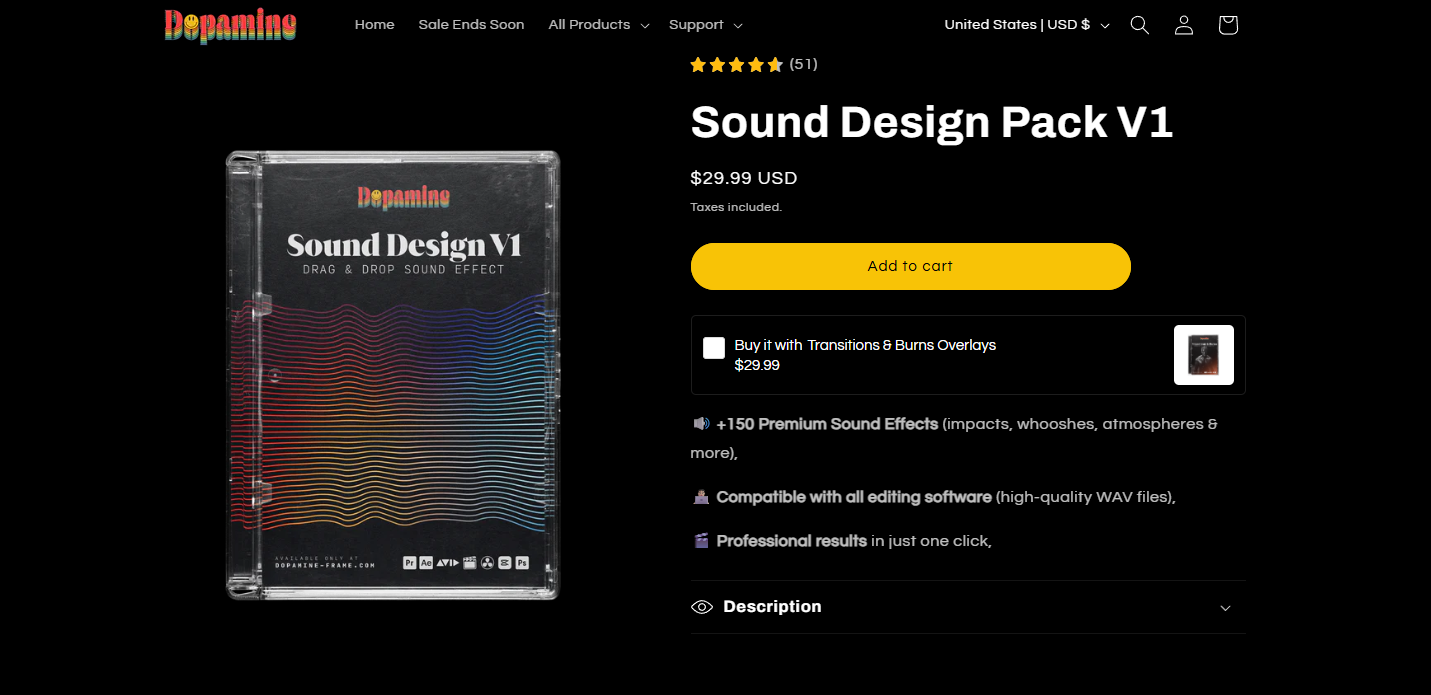Open the search magnifier icon
This screenshot has width=1431, height=695.
click(1139, 25)
